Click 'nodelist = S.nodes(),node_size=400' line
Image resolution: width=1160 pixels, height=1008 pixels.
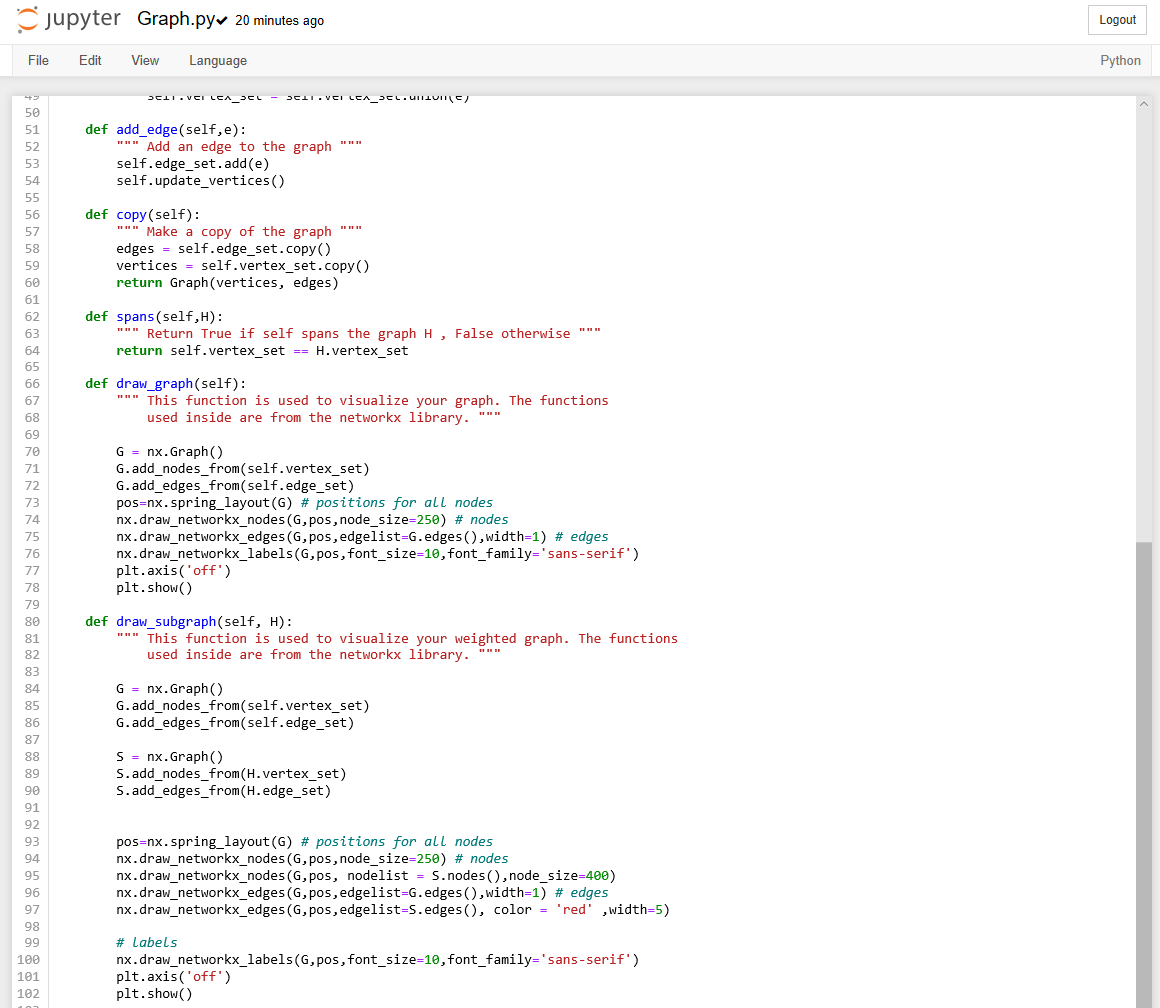366,876
